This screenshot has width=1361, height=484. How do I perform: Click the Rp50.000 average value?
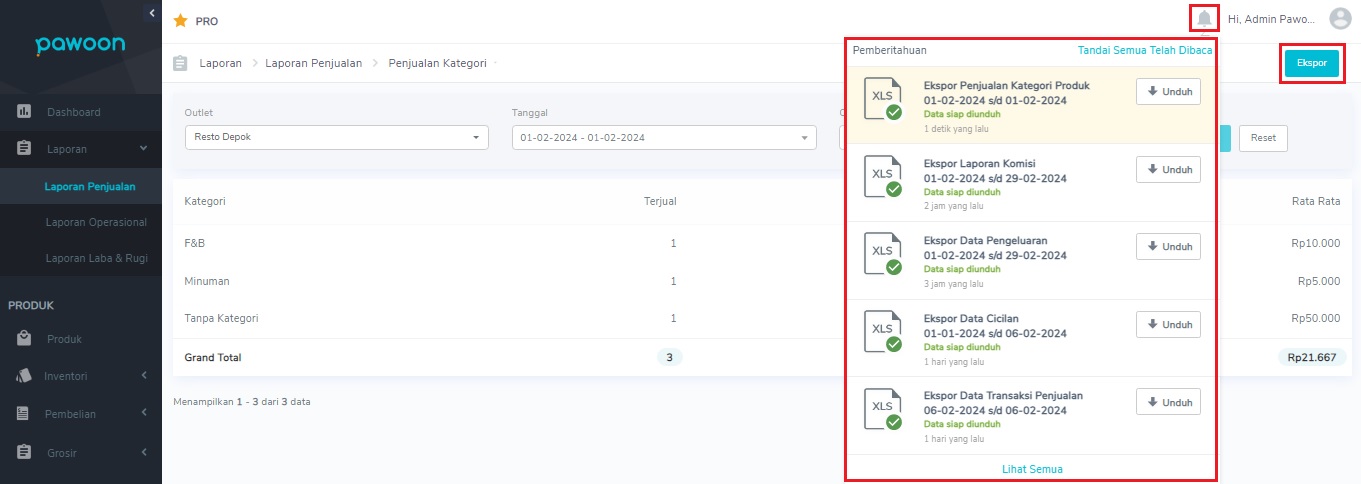point(1316,318)
